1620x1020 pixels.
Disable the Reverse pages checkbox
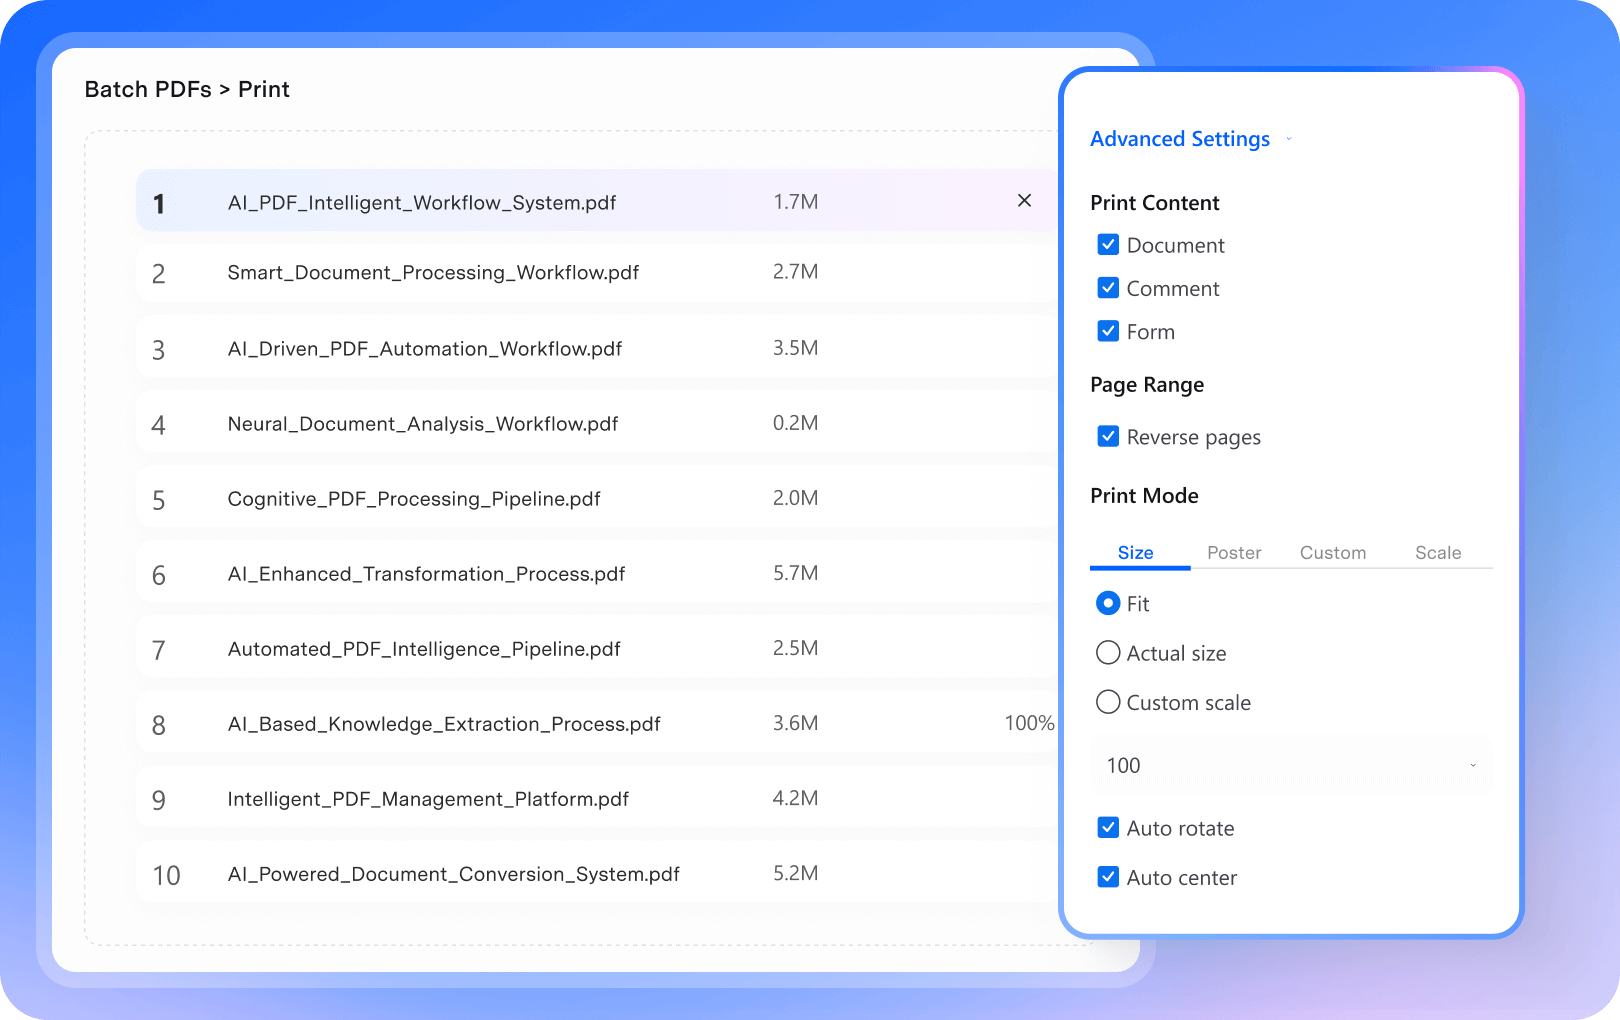[x=1108, y=436]
